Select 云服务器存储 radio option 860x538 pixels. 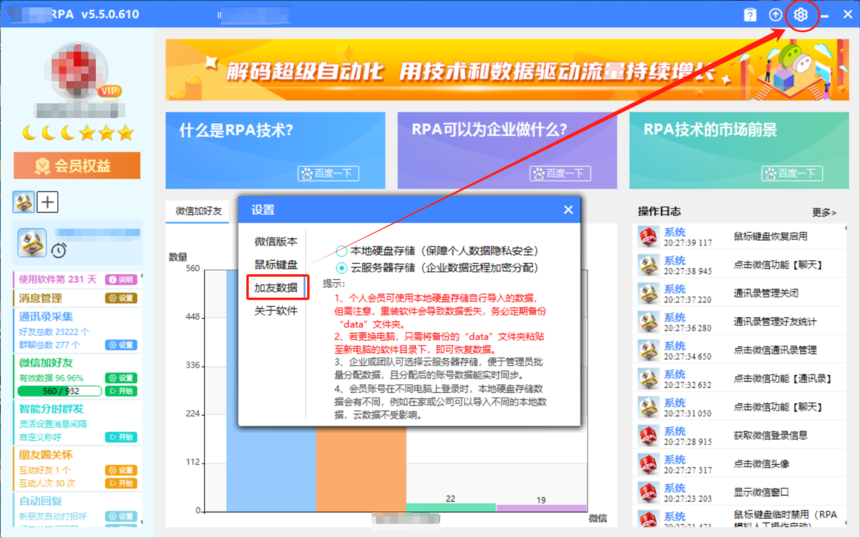click(x=343, y=268)
